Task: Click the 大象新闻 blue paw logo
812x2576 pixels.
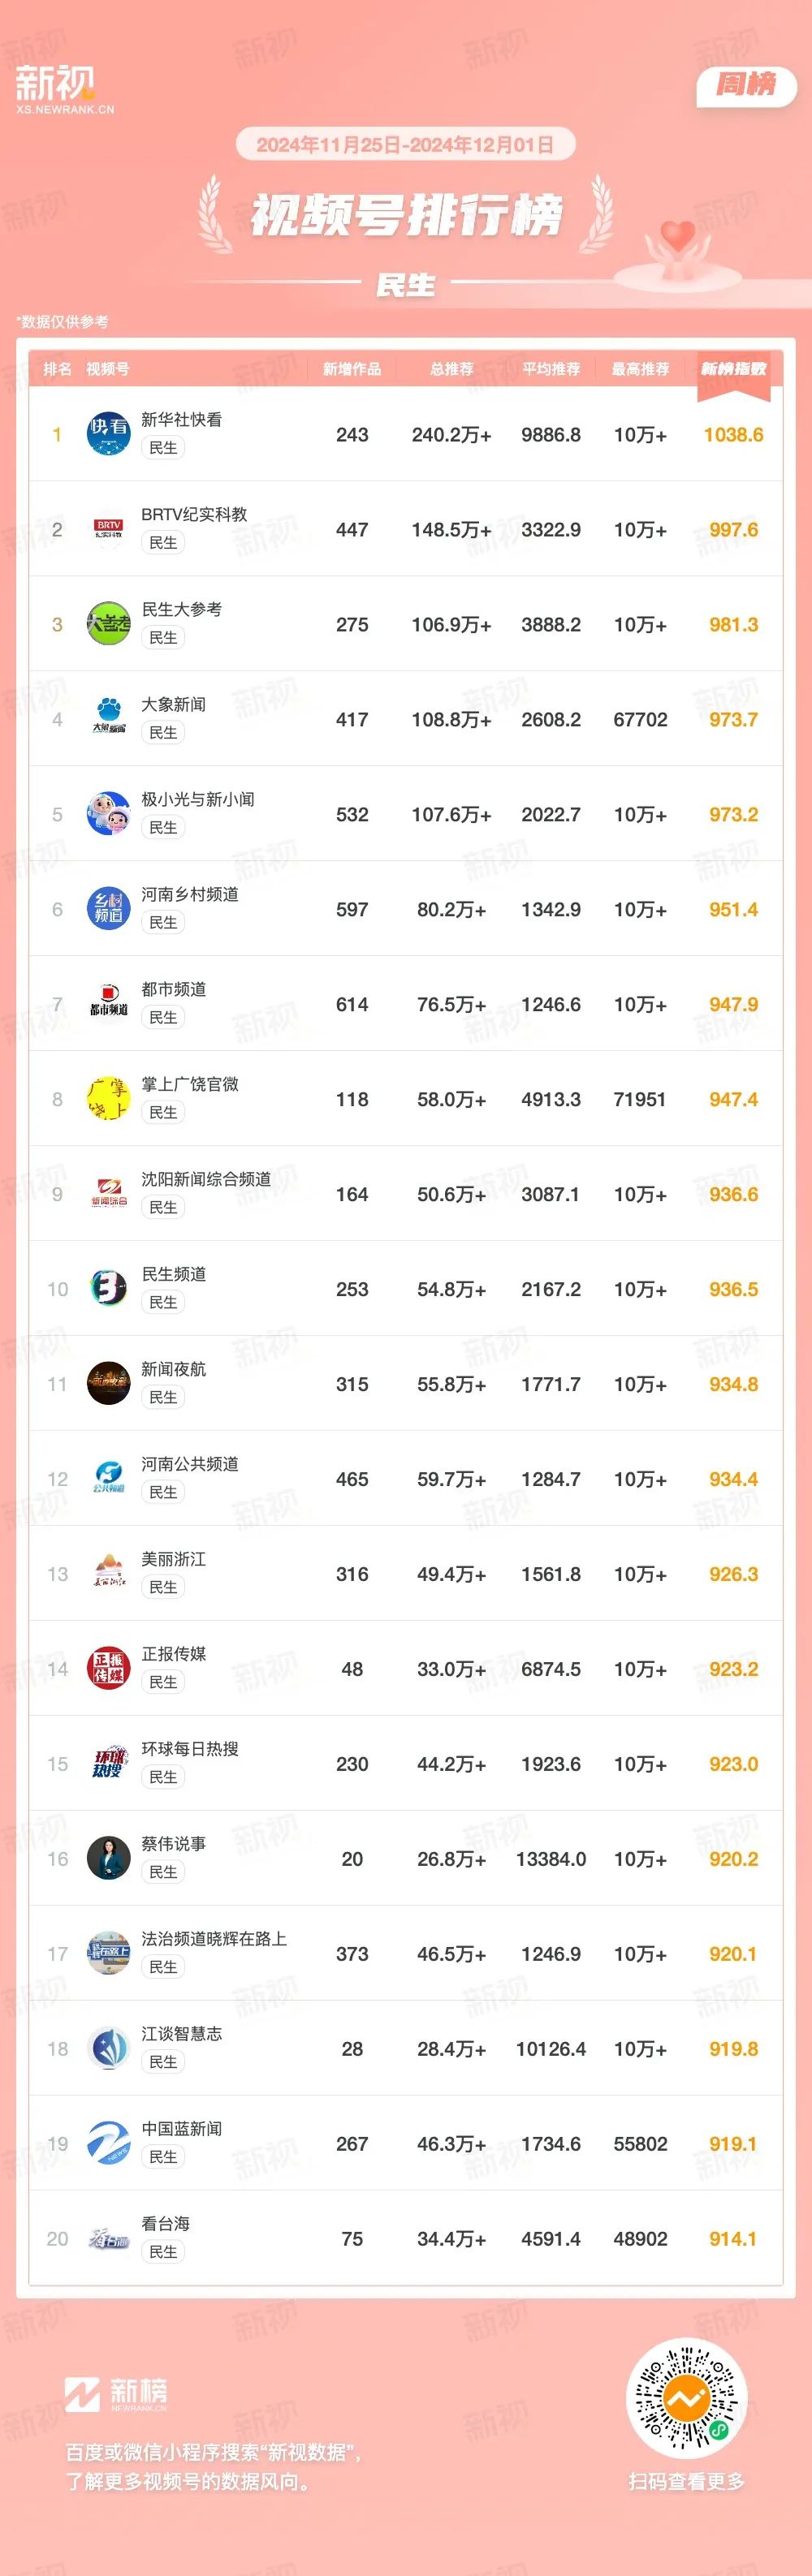Action: click(108, 719)
